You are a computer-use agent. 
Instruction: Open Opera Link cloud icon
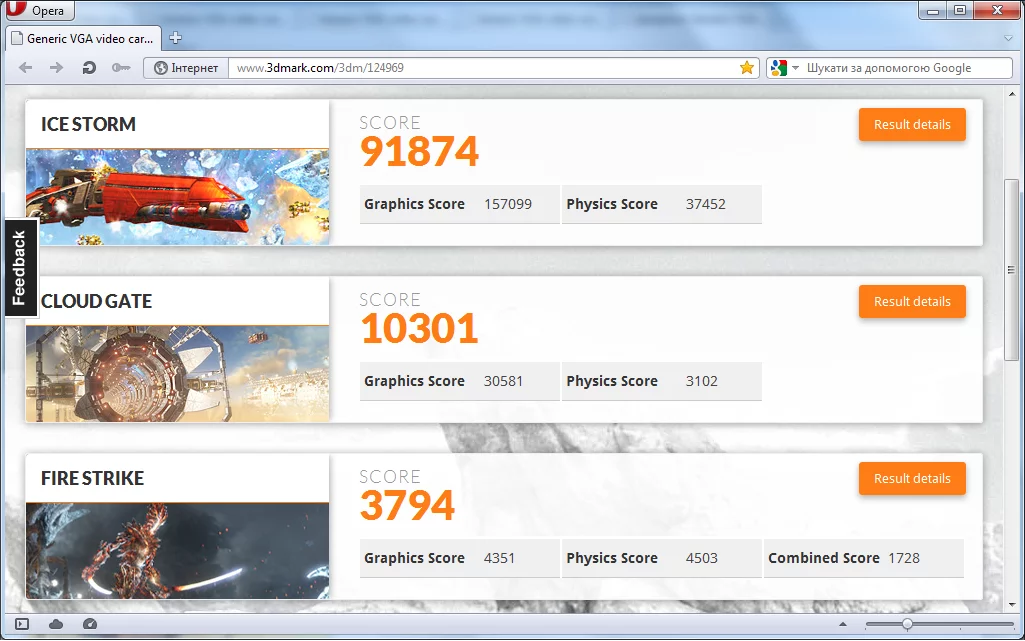56,624
